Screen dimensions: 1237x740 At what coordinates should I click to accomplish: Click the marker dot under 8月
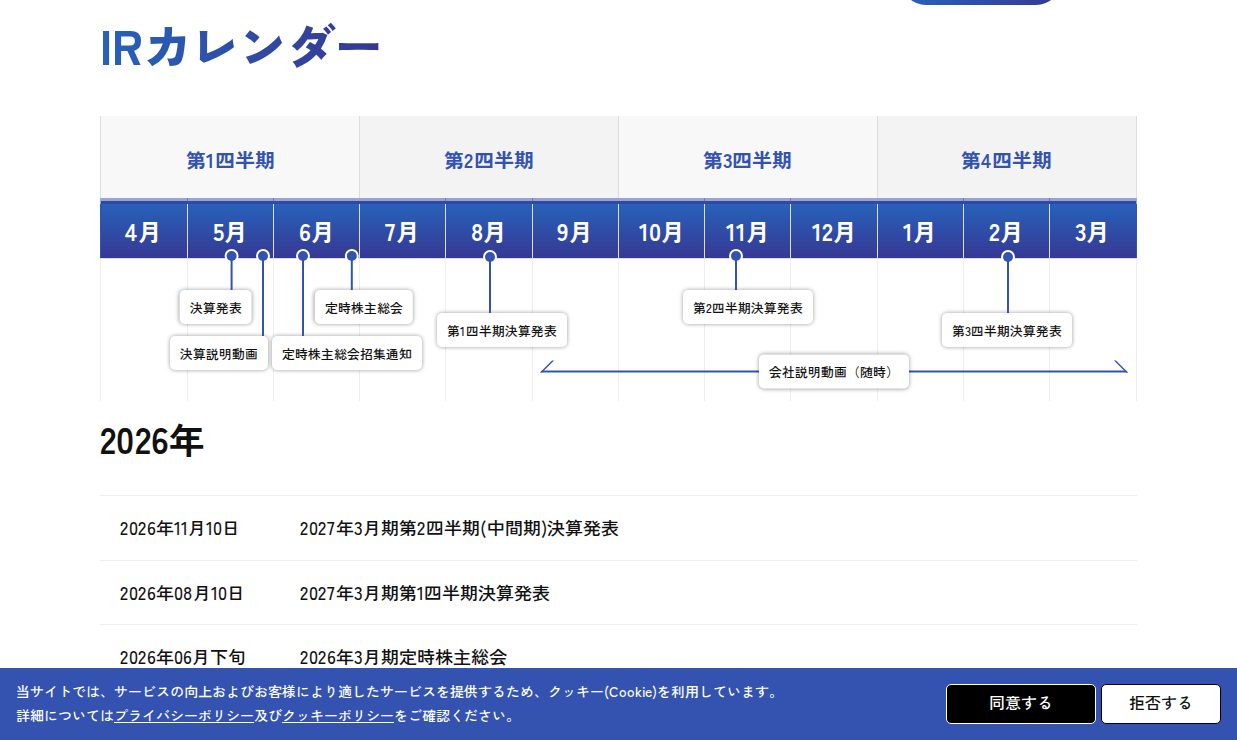(x=490, y=257)
